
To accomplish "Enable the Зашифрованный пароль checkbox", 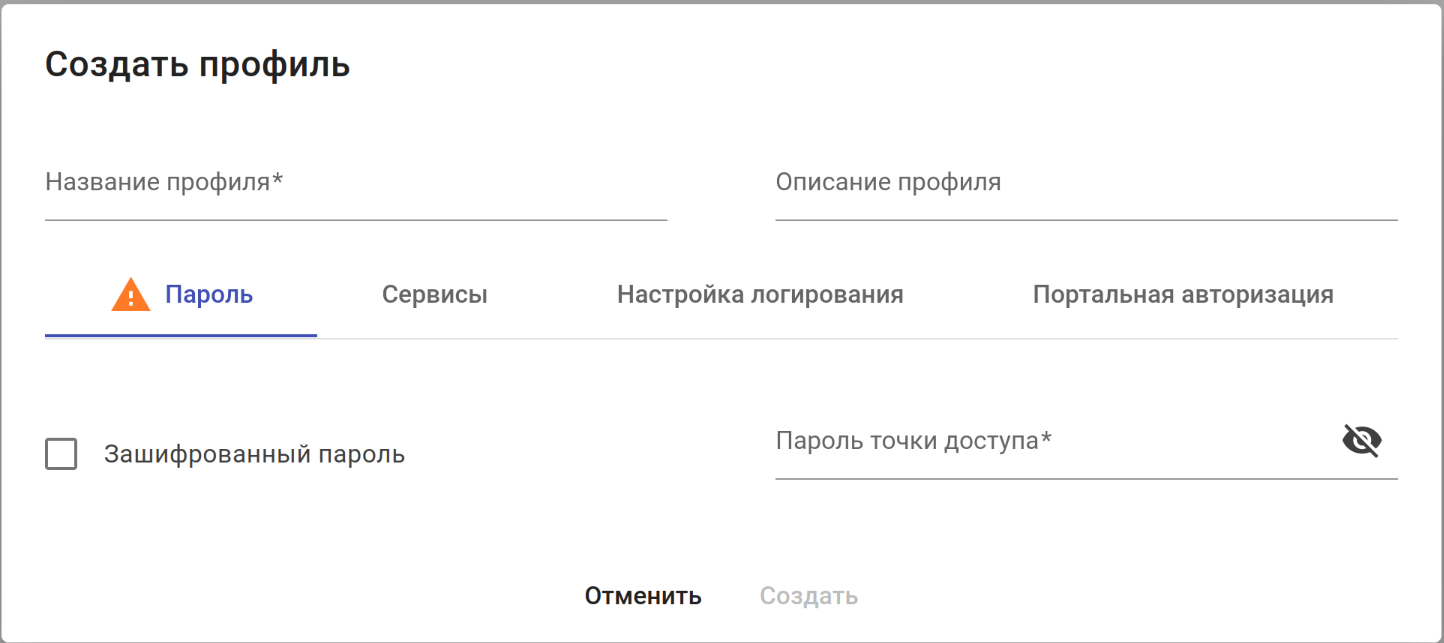I will (x=61, y=454).
